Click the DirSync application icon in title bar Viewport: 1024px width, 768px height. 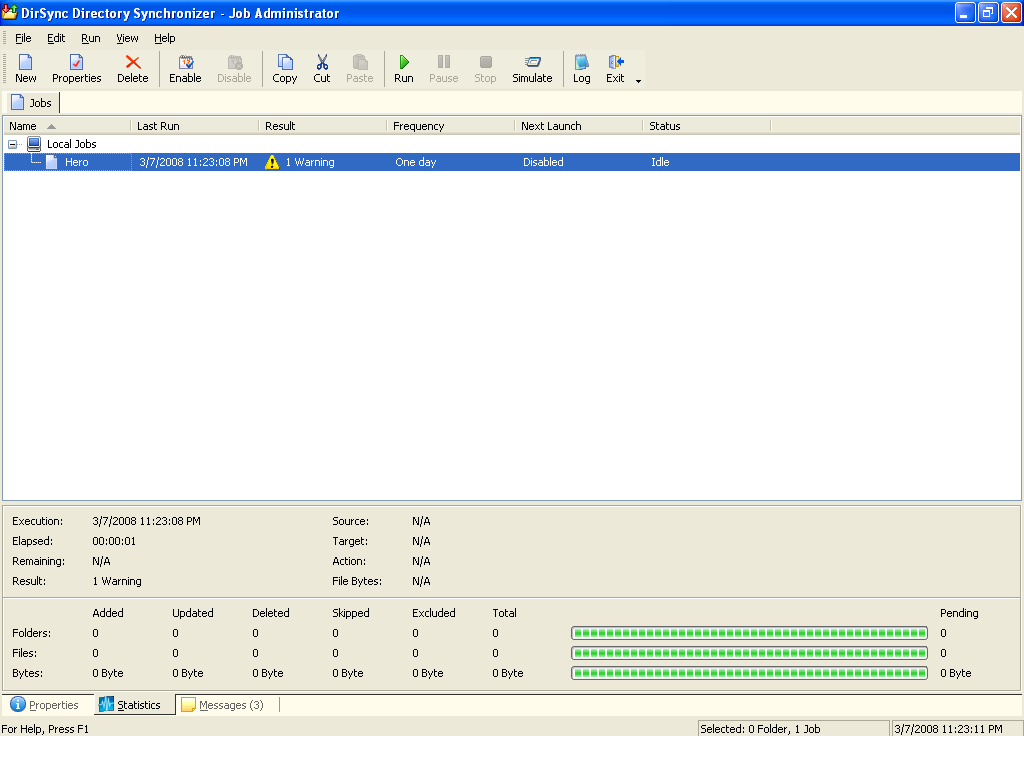click(10, 12)
